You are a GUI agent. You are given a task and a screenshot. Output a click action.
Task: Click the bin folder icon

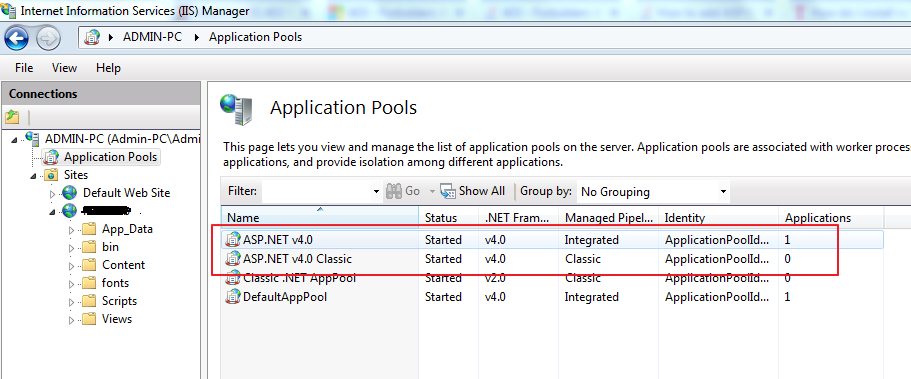(x=88, y=247)
